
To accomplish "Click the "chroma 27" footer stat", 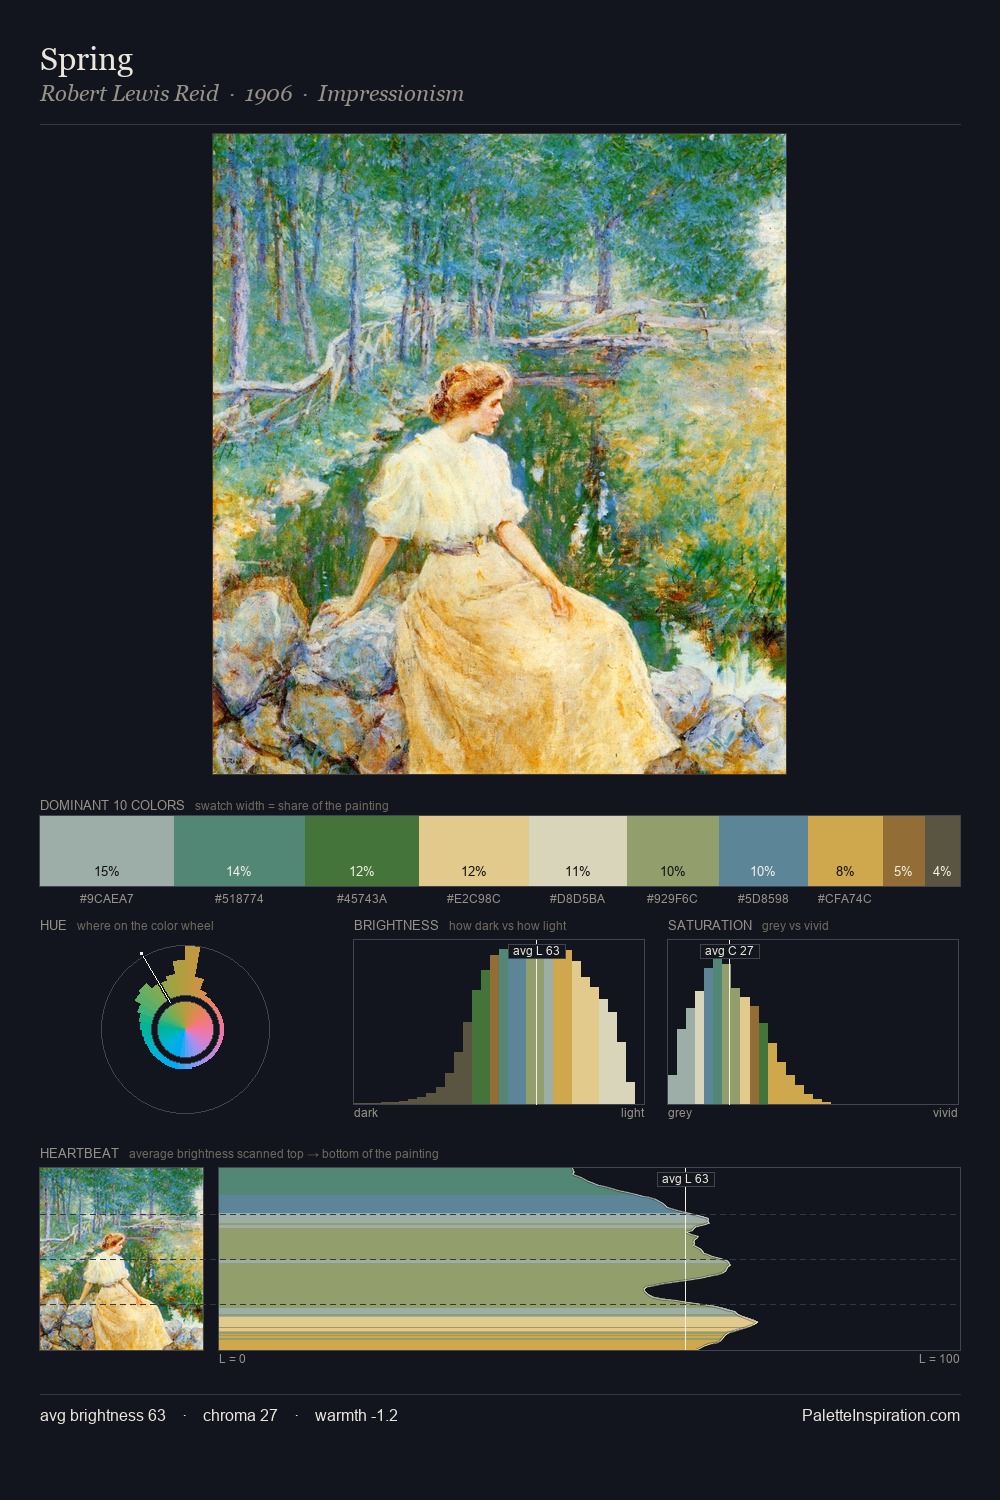I will click(240, 1416).
